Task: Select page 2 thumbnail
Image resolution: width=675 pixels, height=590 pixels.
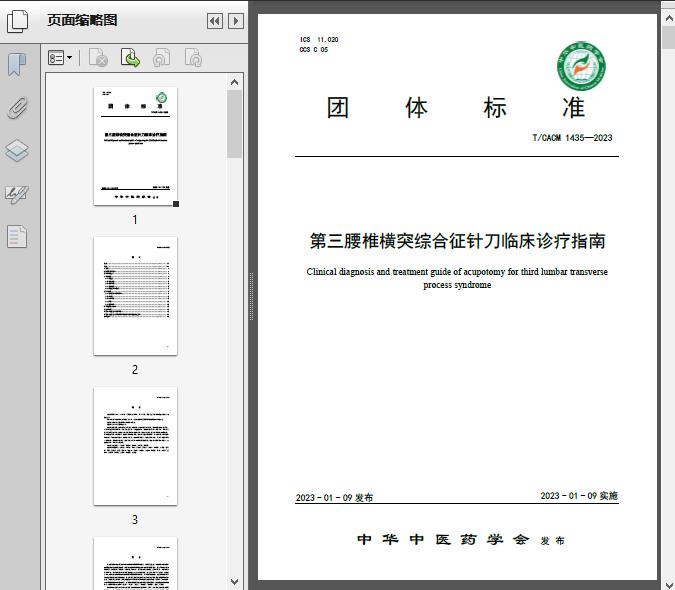Action: click(135, 296)
